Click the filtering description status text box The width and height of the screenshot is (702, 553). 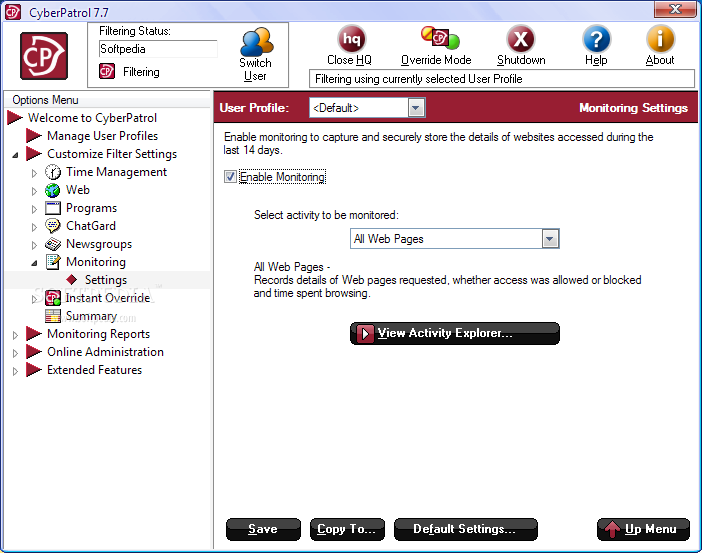[x=501, y=79]
